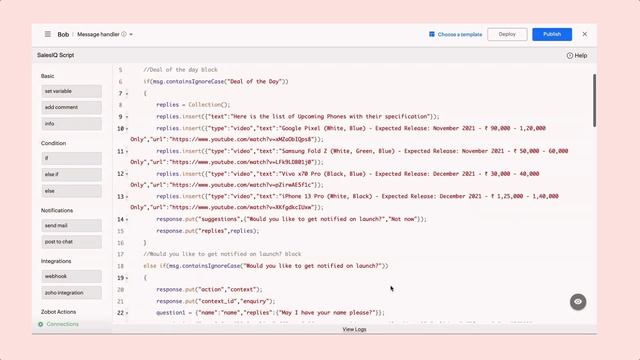Insert an info block
Viewport: 640px width, 360px height.
(71, 124)
